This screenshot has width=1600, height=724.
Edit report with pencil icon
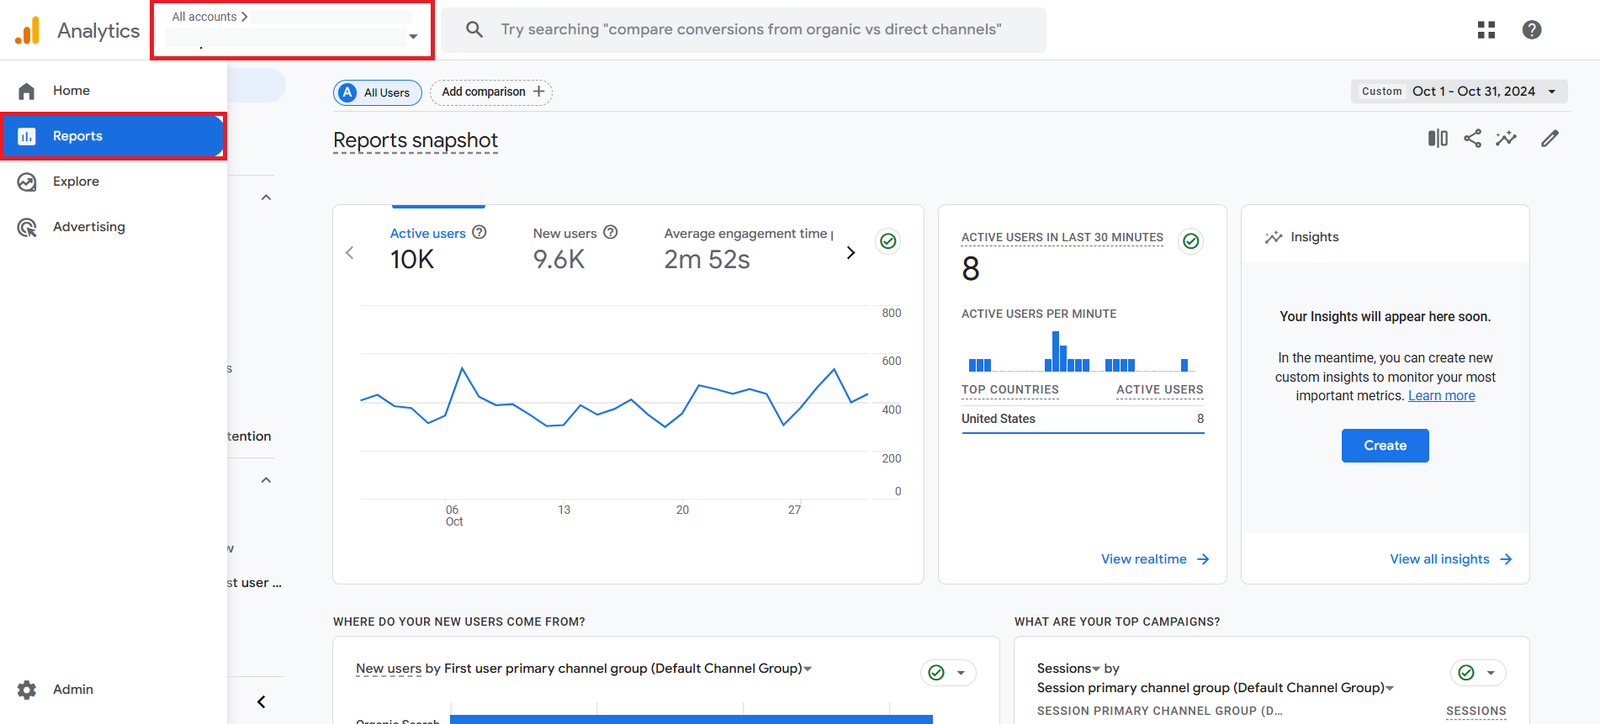pos(1550,138)
